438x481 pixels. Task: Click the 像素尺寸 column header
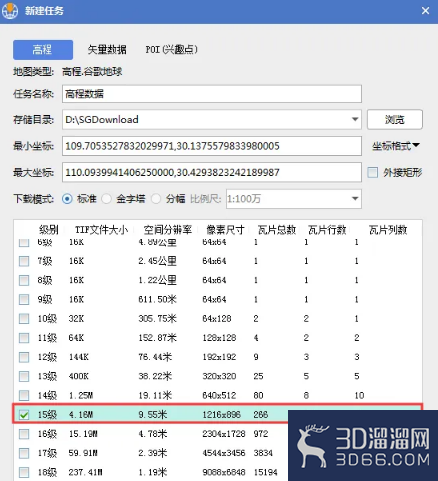(226, 230)
